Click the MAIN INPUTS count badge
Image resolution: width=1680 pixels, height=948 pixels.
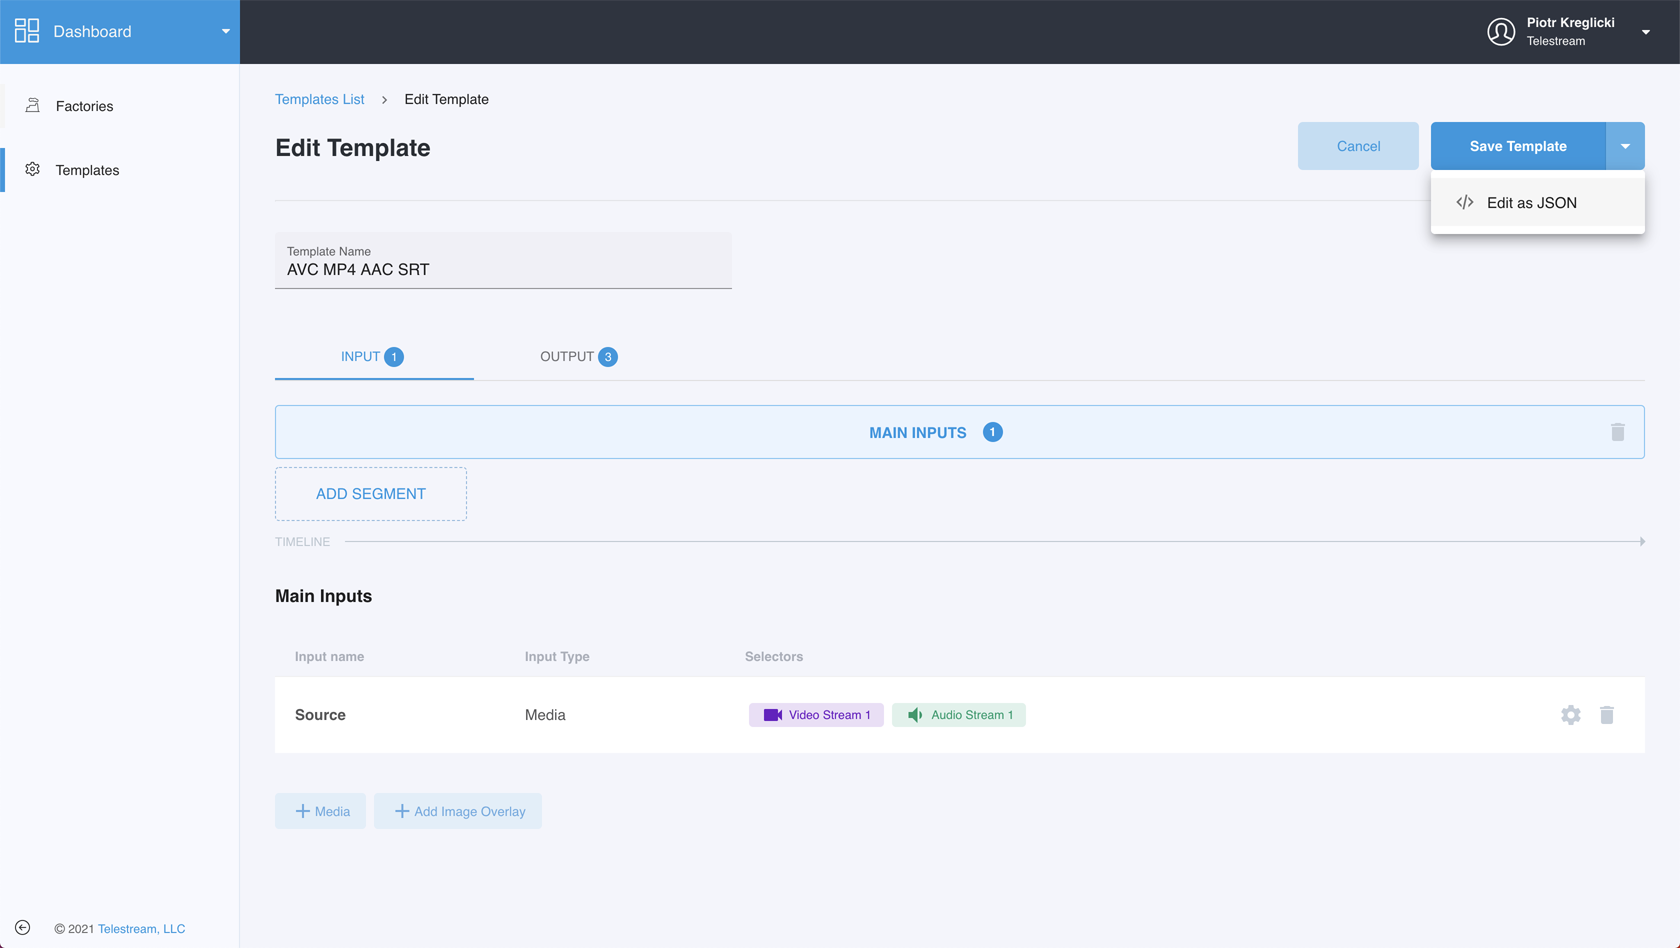click(993, 432)
